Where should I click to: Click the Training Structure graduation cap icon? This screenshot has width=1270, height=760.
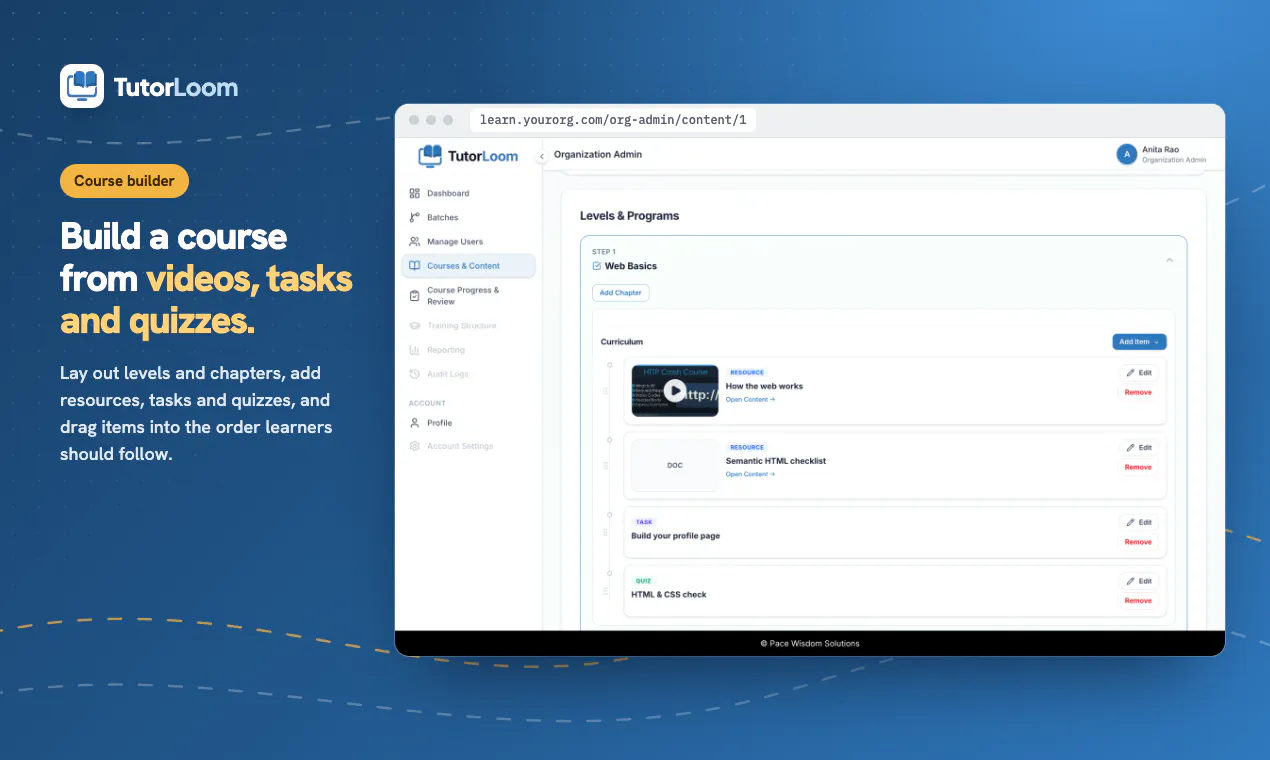(415, 326)
